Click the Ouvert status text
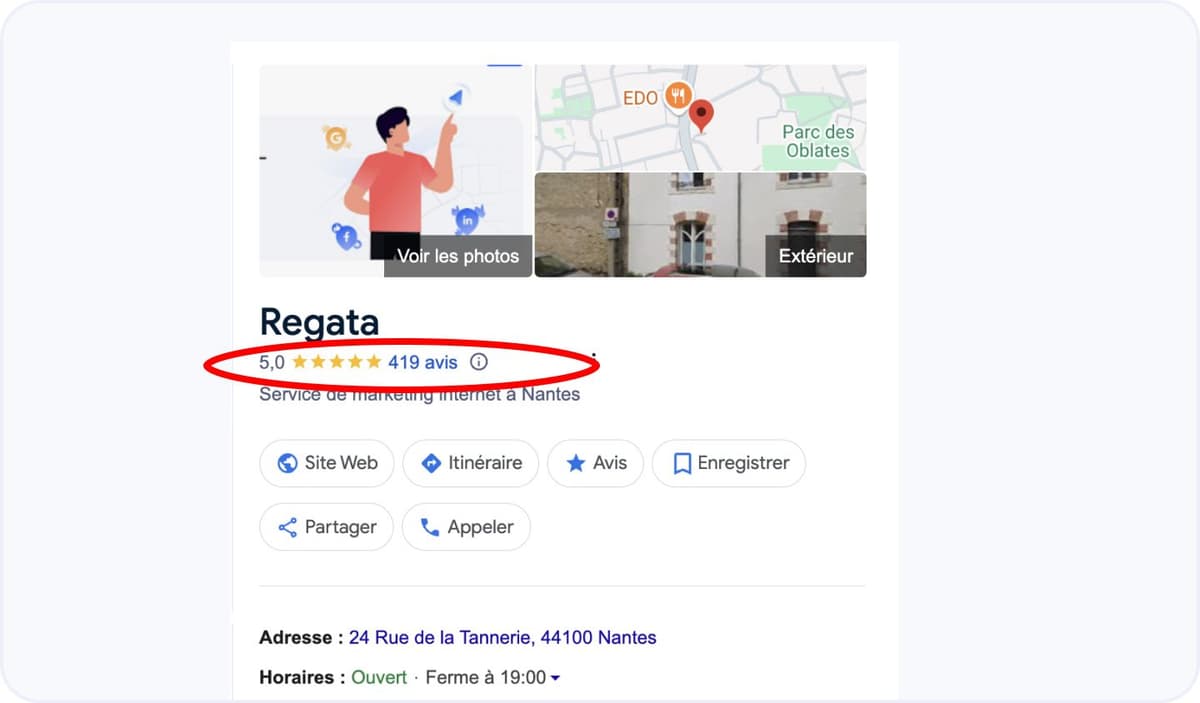1200x703 pixels. point(379,677)
